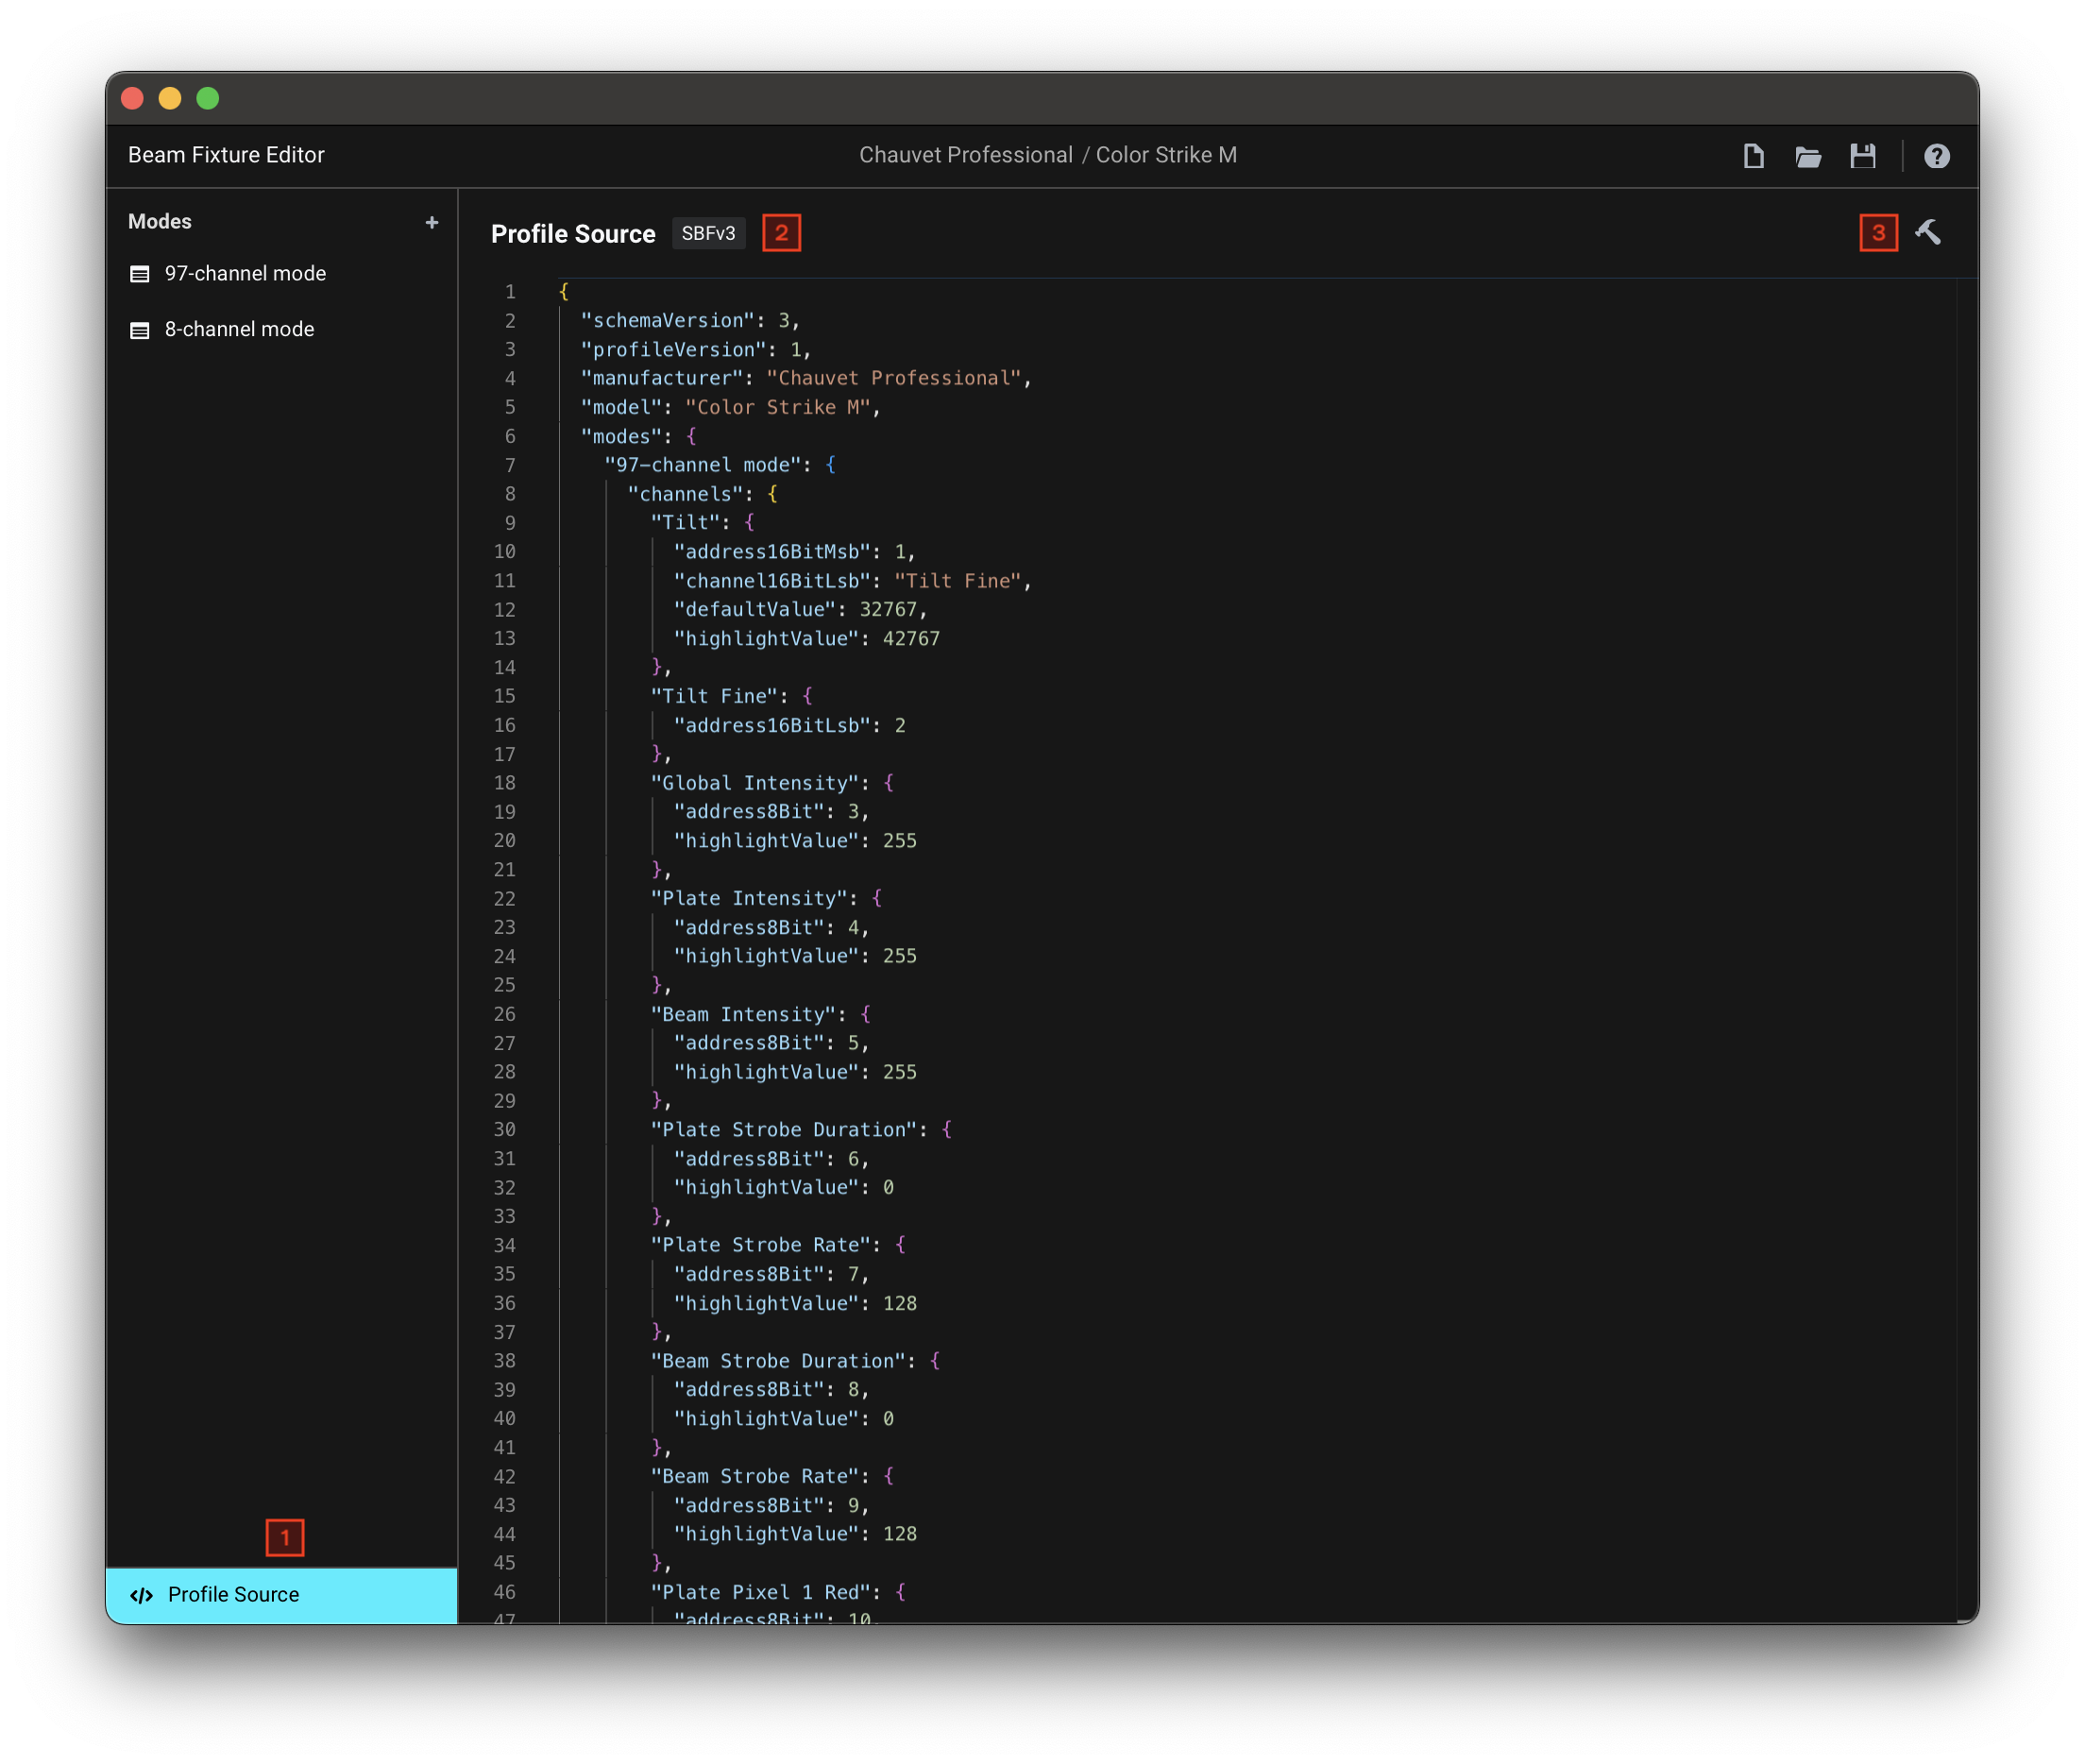
Task: Click the "address8Bit": 3 line
Action: tap(771, 812)
